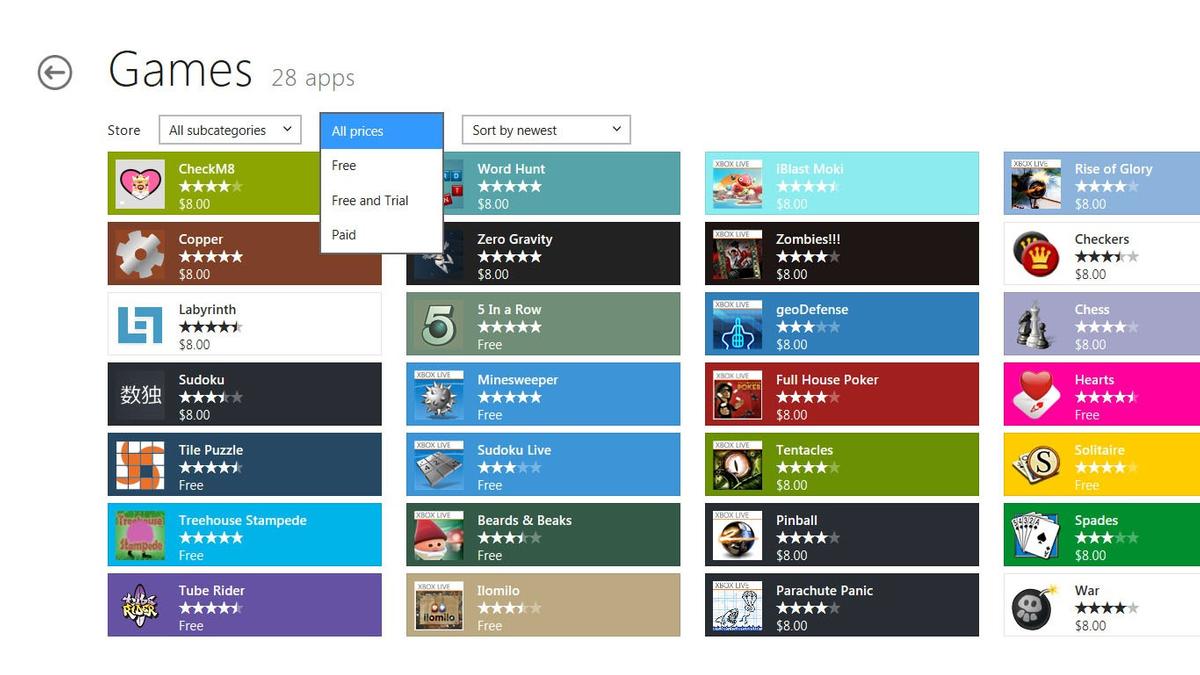Filter by Paid apps

[x=382, y=235]
